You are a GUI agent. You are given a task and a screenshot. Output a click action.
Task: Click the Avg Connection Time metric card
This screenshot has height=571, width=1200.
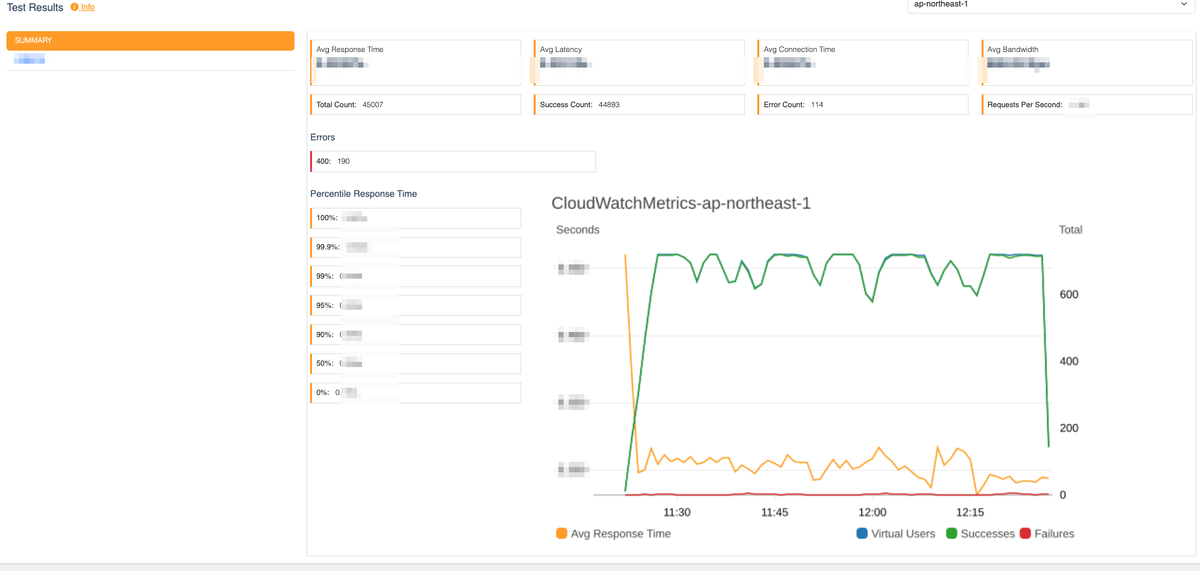pos(863,63)
